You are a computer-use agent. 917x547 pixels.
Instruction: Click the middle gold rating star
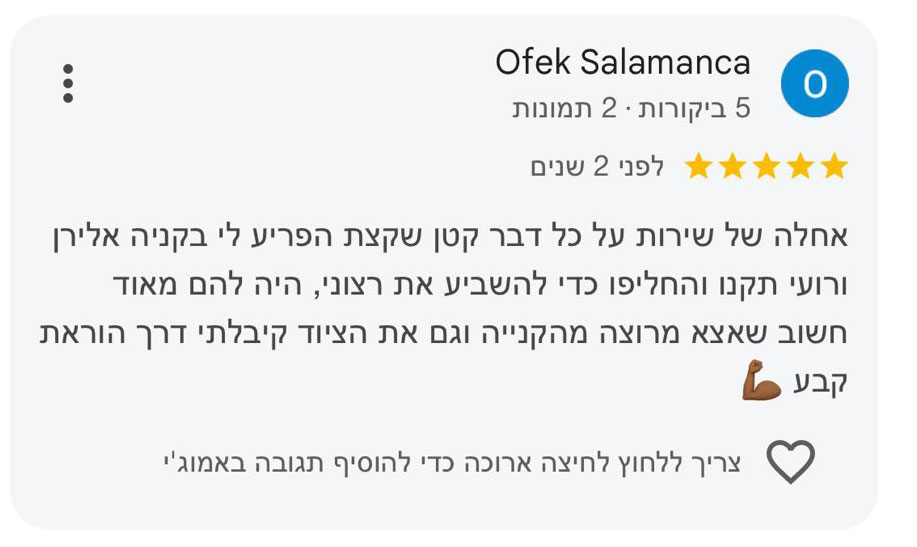766,166
